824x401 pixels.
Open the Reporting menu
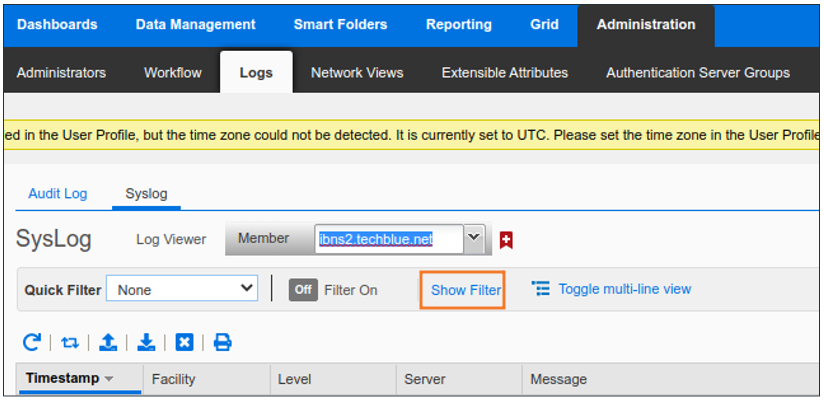click(458, 24)
